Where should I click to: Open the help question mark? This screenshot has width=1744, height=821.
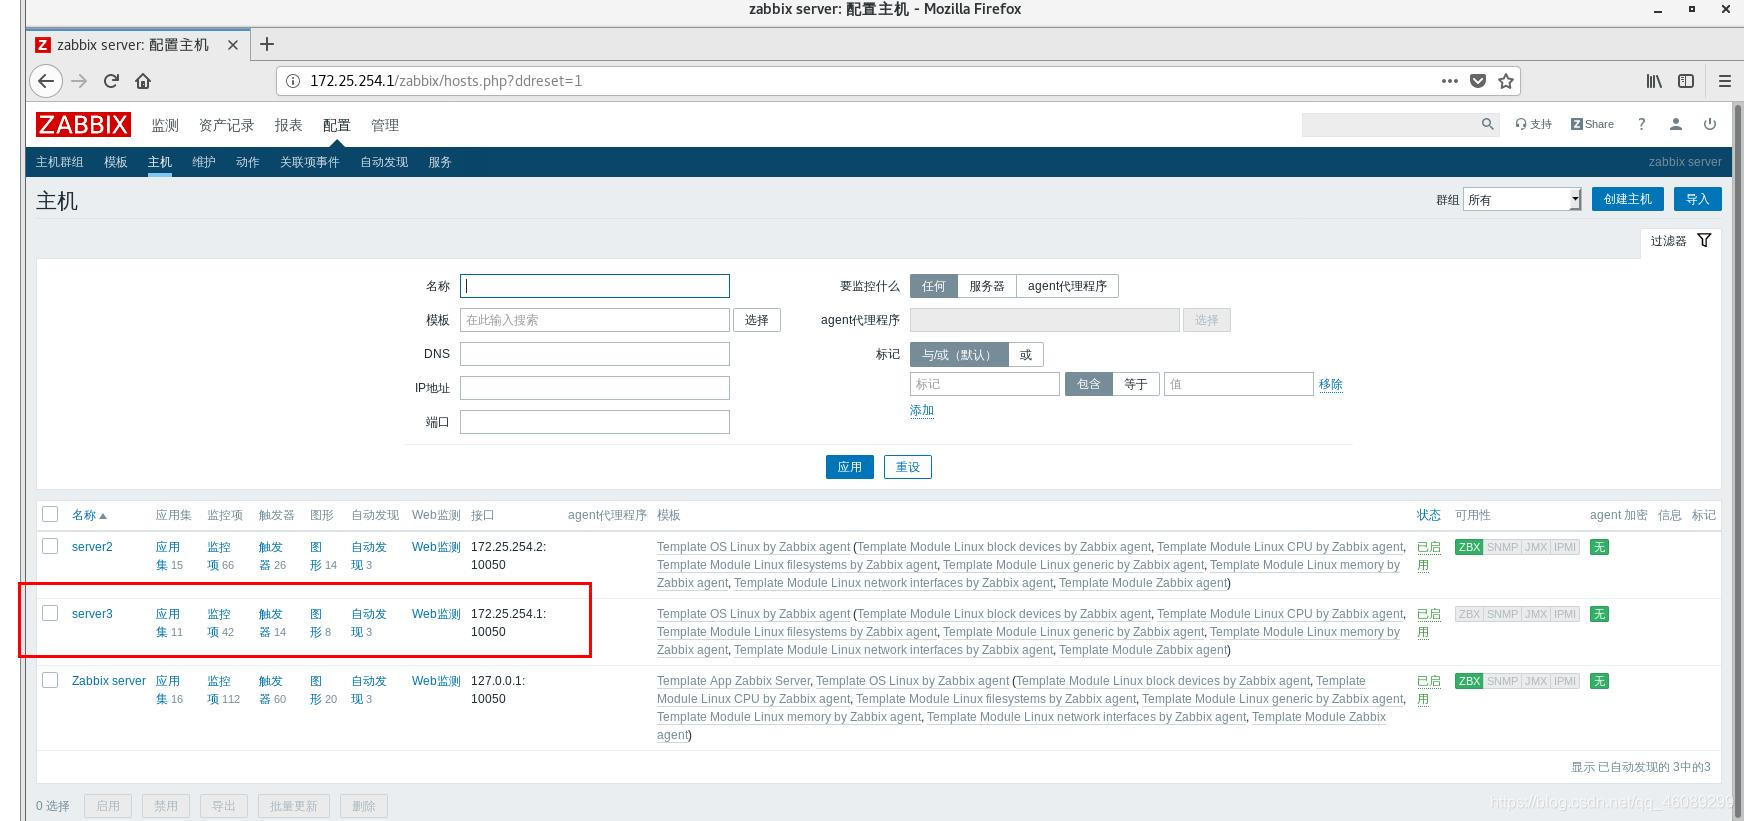pyautogui.click(x=1641, y=124)
